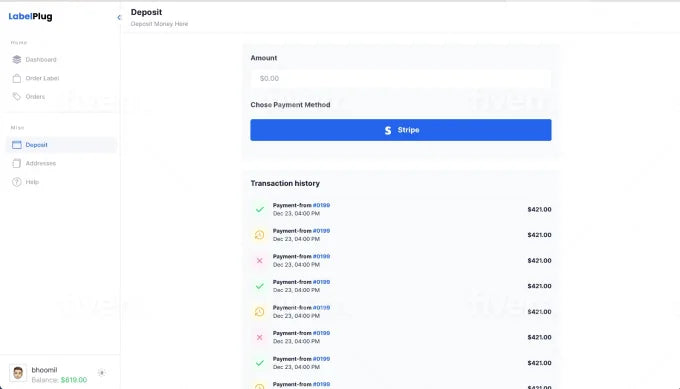Open the settings icon beside bhoomil
The height and width of the screenshot is (389, 680).
coord(101,373)
